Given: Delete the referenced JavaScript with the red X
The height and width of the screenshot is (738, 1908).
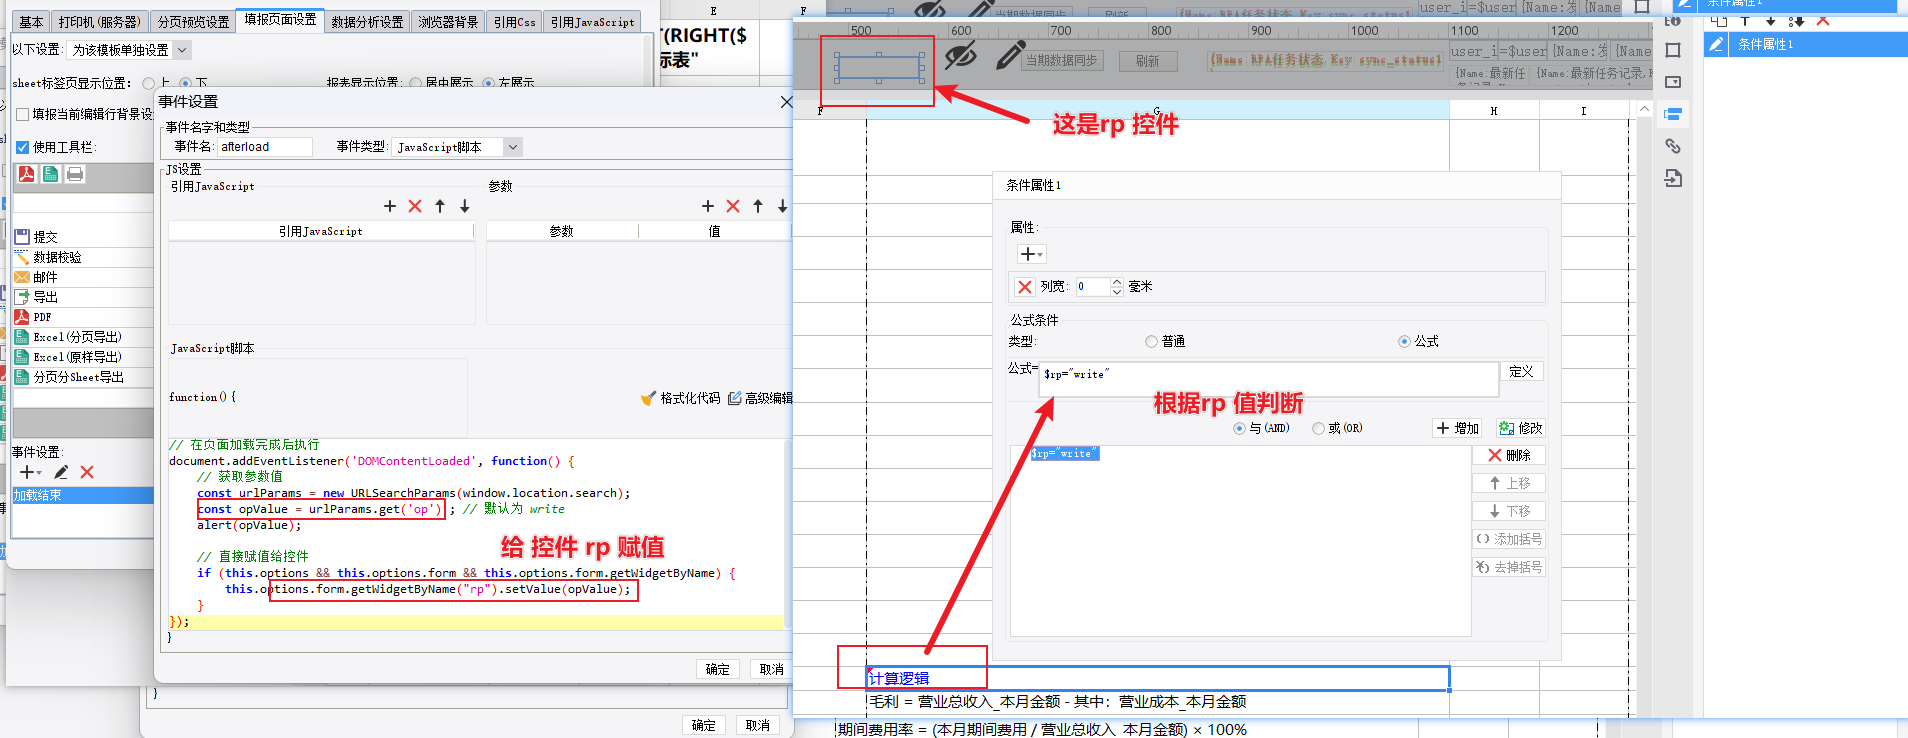Looking at the screenshot, I should (415, 206).
